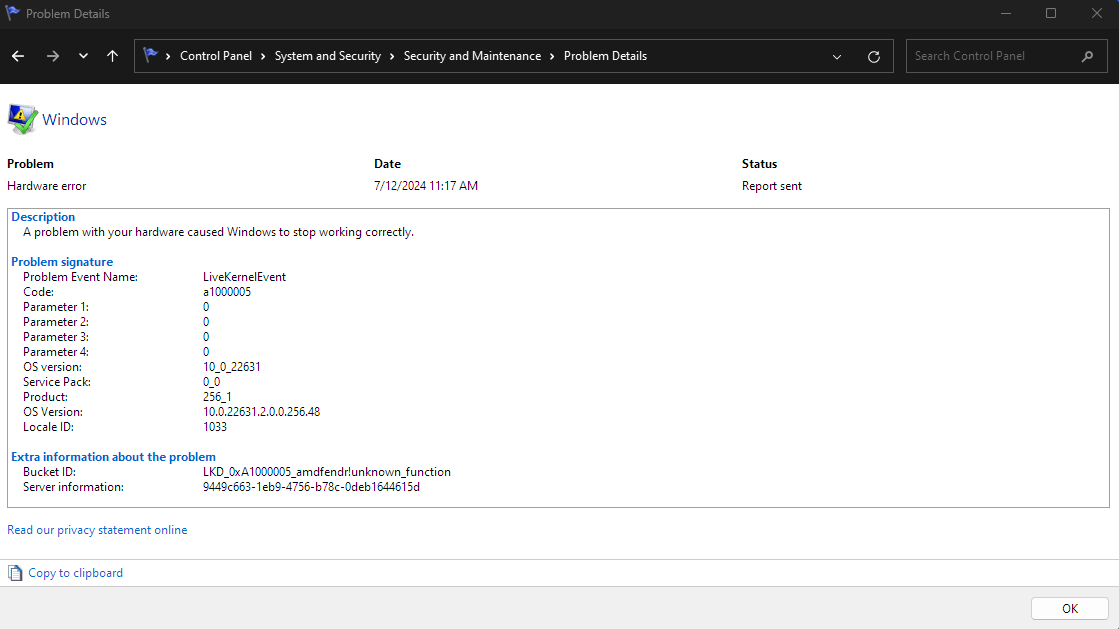This screenshot has width=1119, height=629.
Task: Go back to the previous page
Action: point(18,56)
